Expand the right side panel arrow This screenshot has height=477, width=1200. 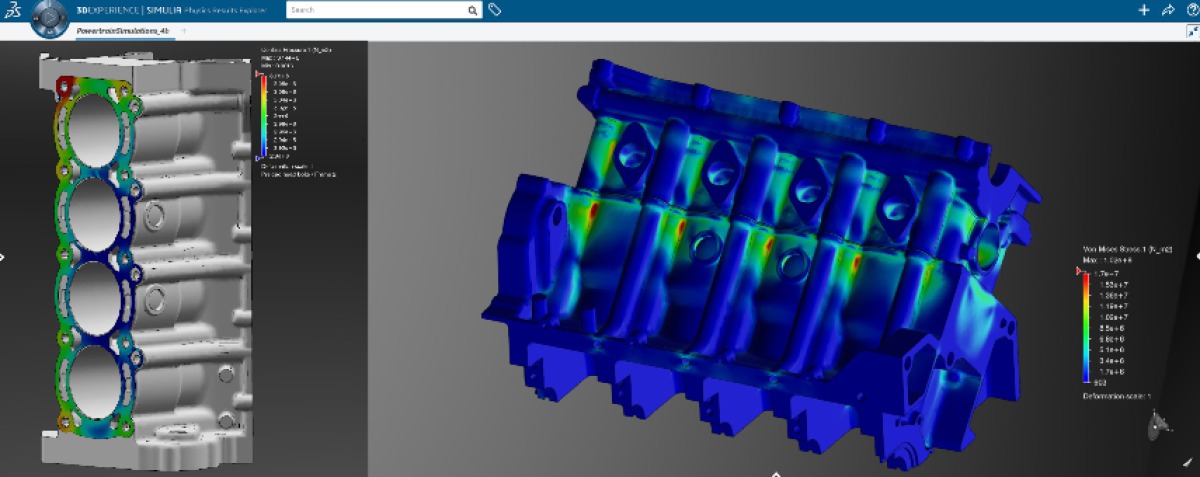1196,257
